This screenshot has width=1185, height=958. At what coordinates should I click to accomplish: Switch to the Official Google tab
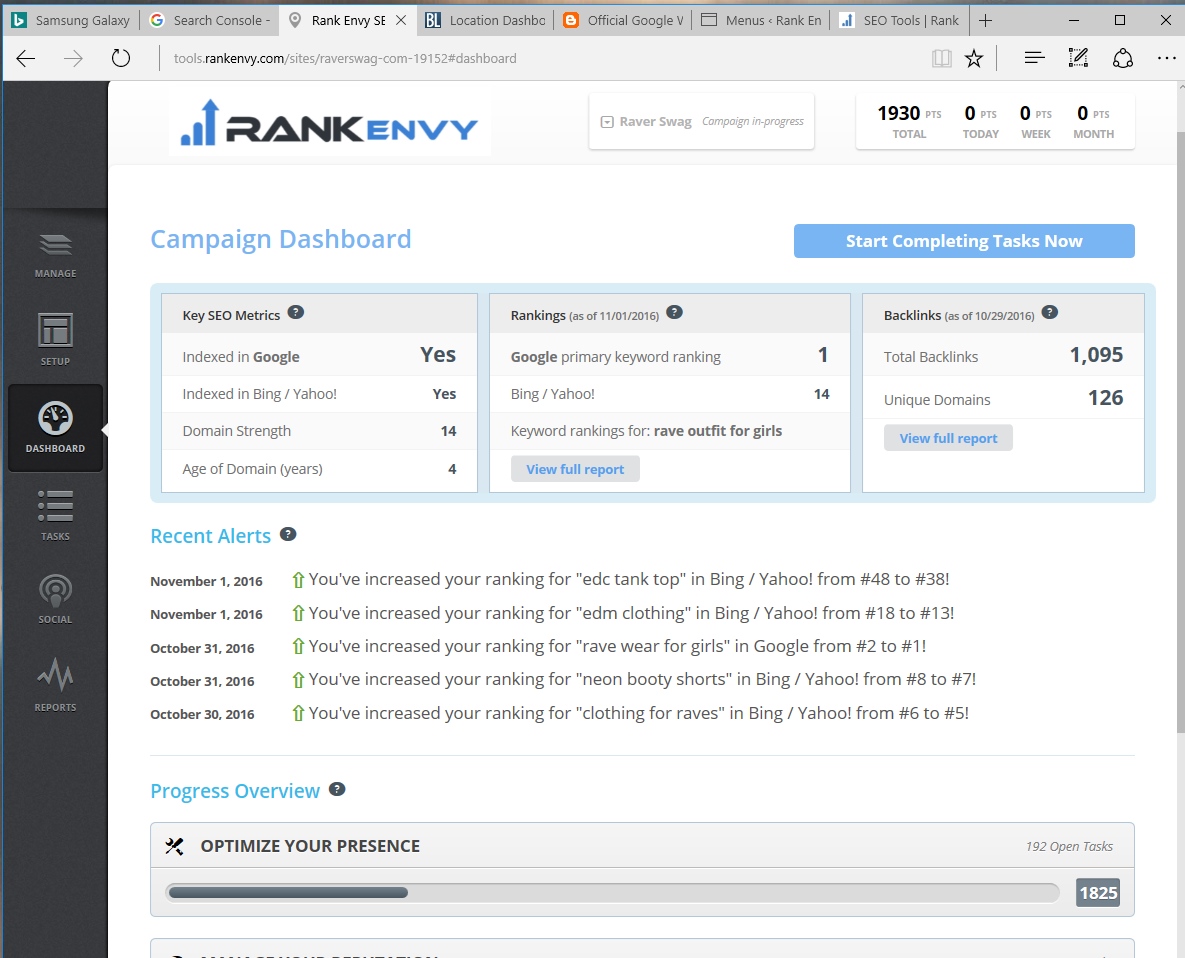[623, 20]
